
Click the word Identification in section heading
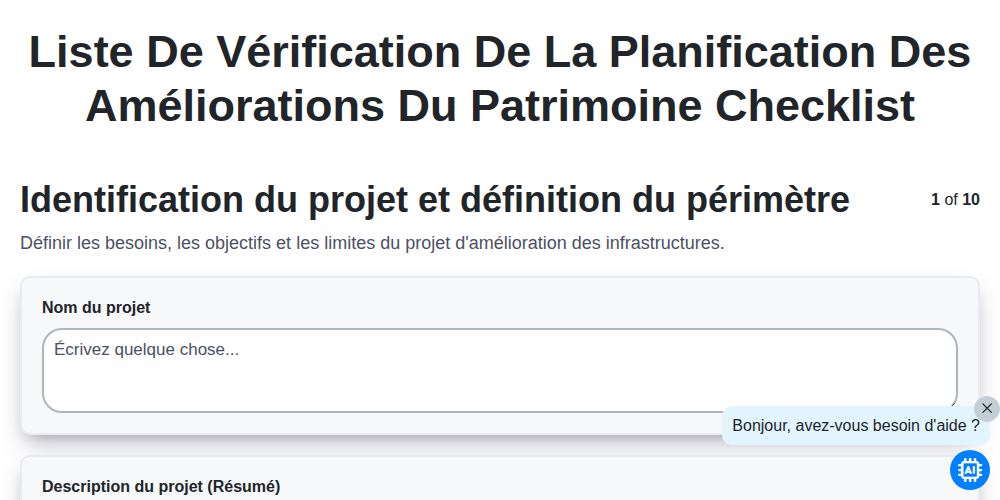tap(132, 200)
